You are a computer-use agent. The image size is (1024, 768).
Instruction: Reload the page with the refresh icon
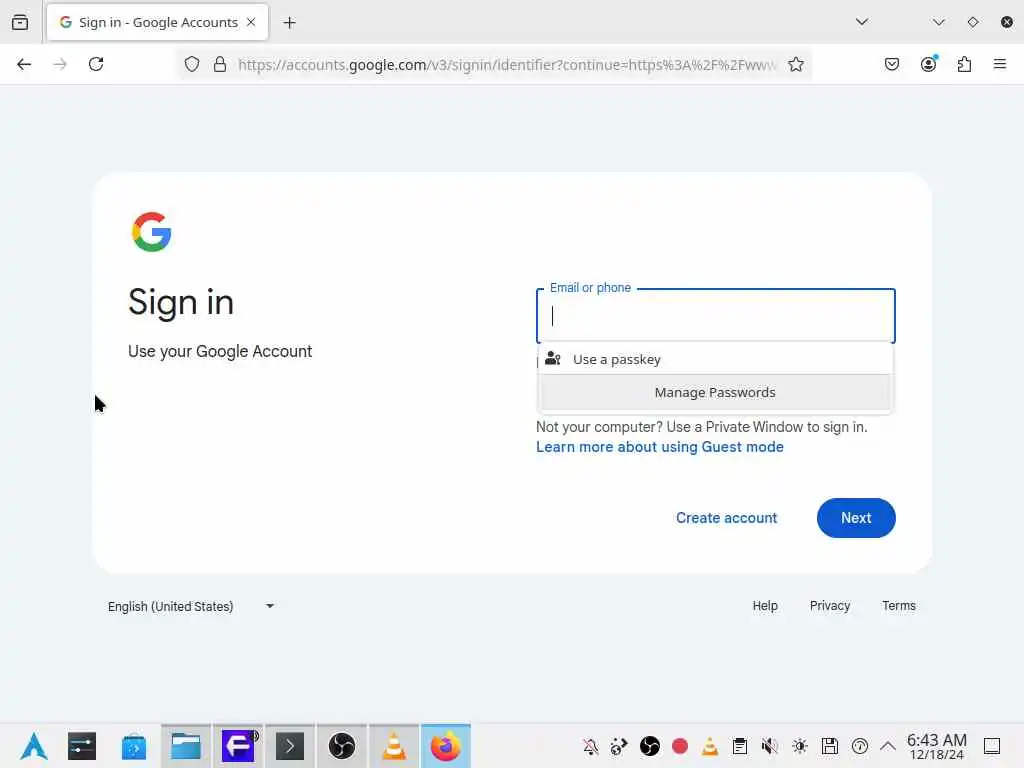96,64
